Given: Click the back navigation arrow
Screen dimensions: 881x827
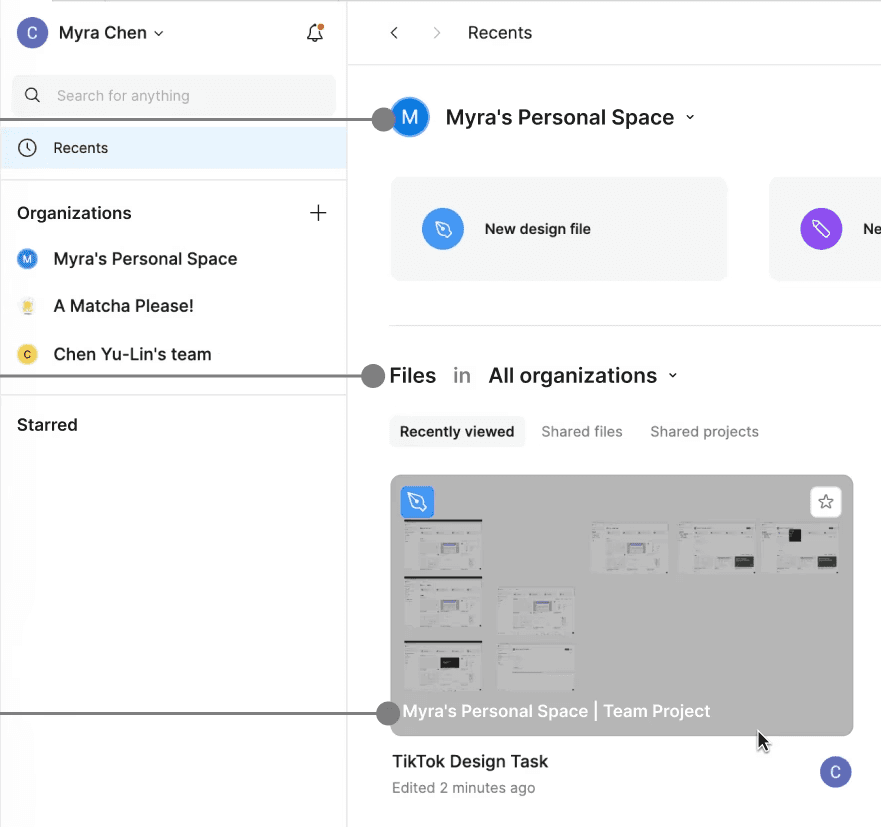Looking at the screenshot, I should 394,33.
